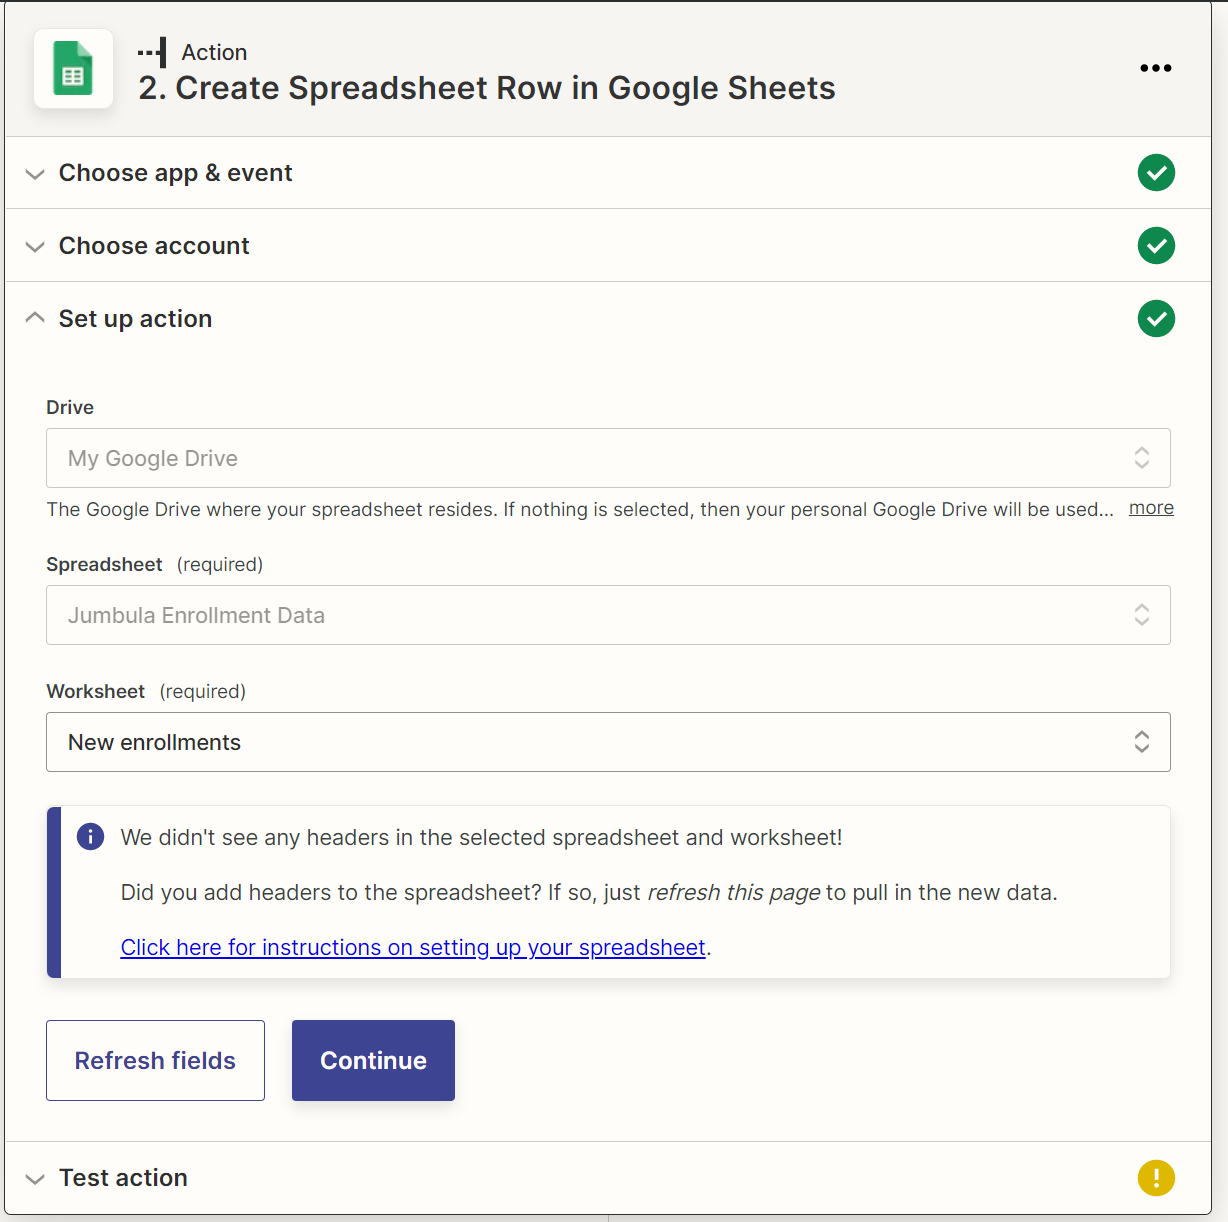The width and height of the screenshot is (1228, 1222).
Task: Expand the Test action section
Action: (35, 1179)
